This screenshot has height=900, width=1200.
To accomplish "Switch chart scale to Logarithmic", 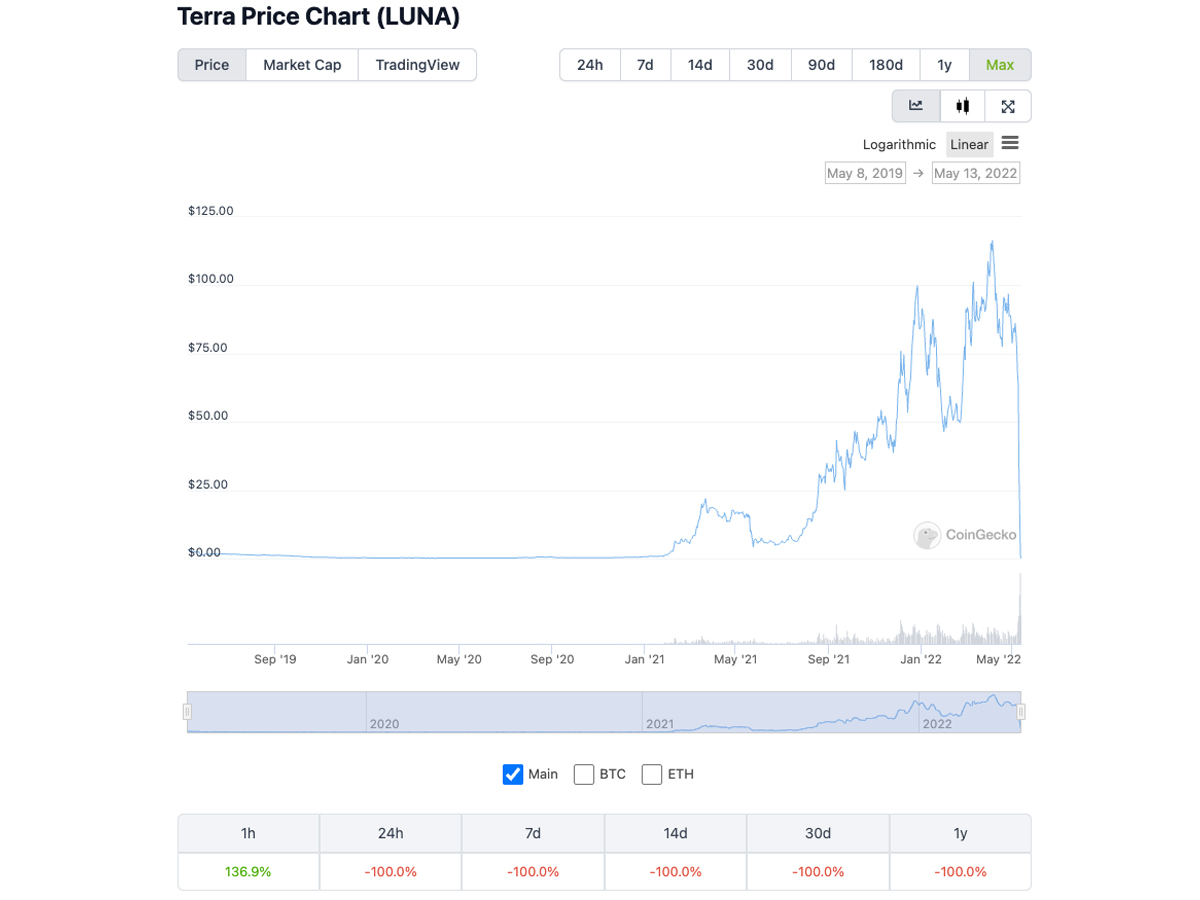I will [899, 145].
